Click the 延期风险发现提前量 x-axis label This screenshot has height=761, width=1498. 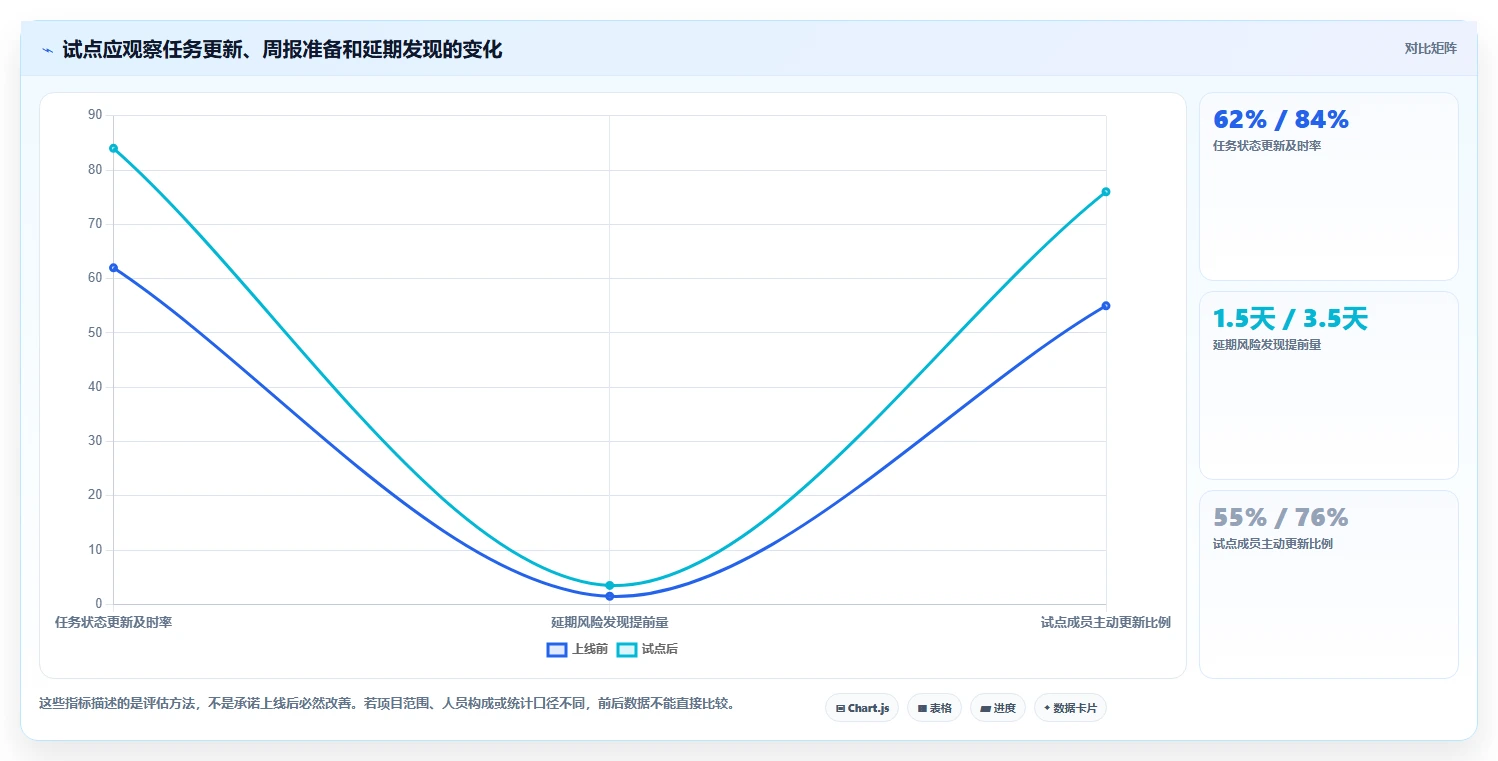click(x=609, y=622)
